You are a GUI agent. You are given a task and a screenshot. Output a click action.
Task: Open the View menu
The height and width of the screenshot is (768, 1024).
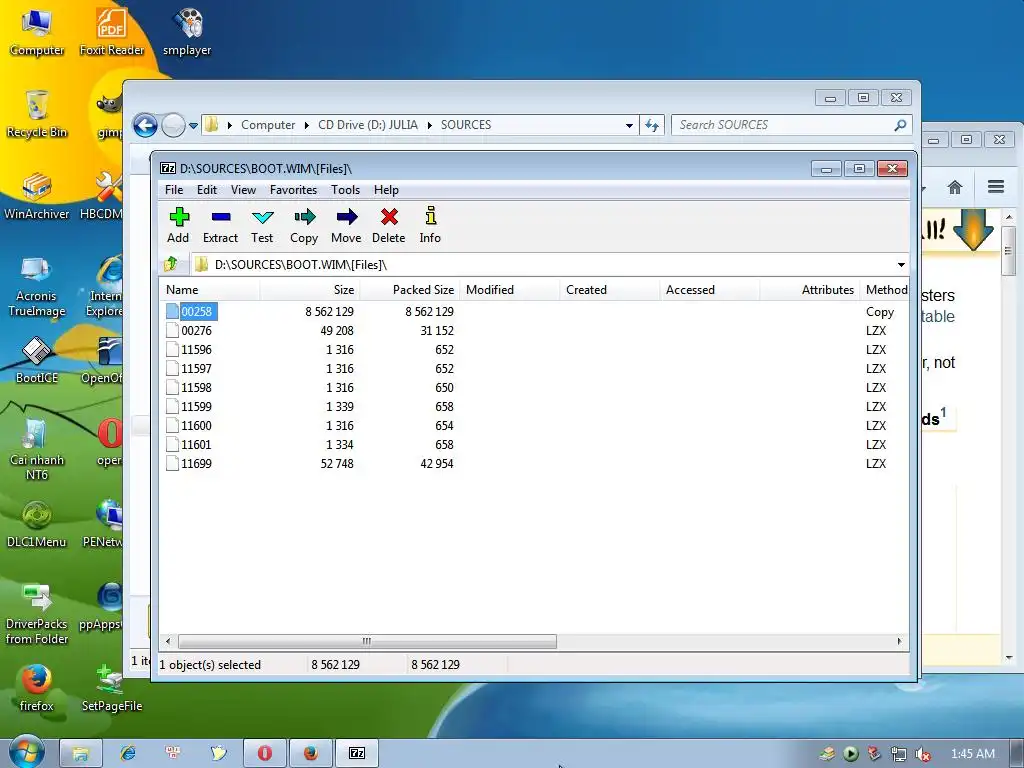click(x=243, y=189)
